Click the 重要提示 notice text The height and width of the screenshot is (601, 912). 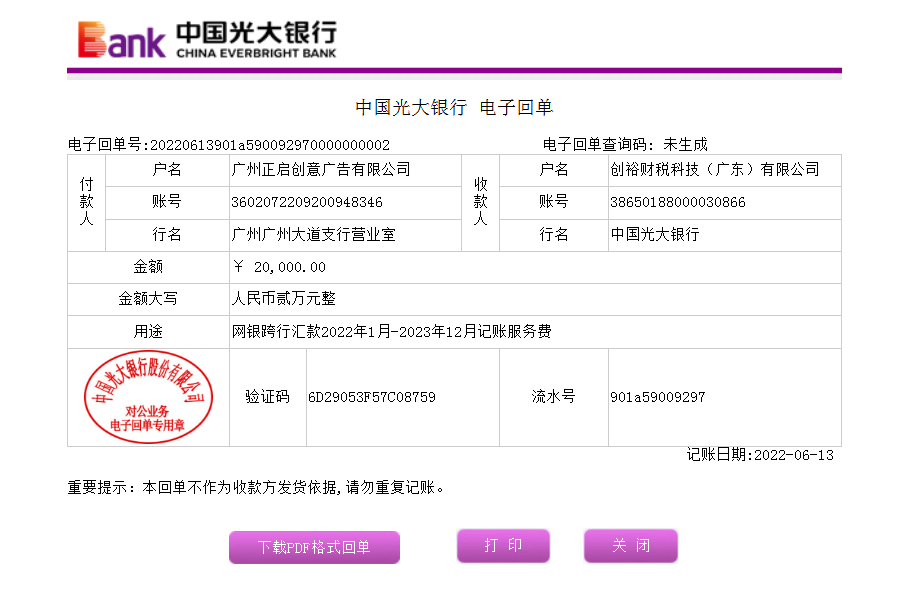pyautogui.click(x=256, y=488)
